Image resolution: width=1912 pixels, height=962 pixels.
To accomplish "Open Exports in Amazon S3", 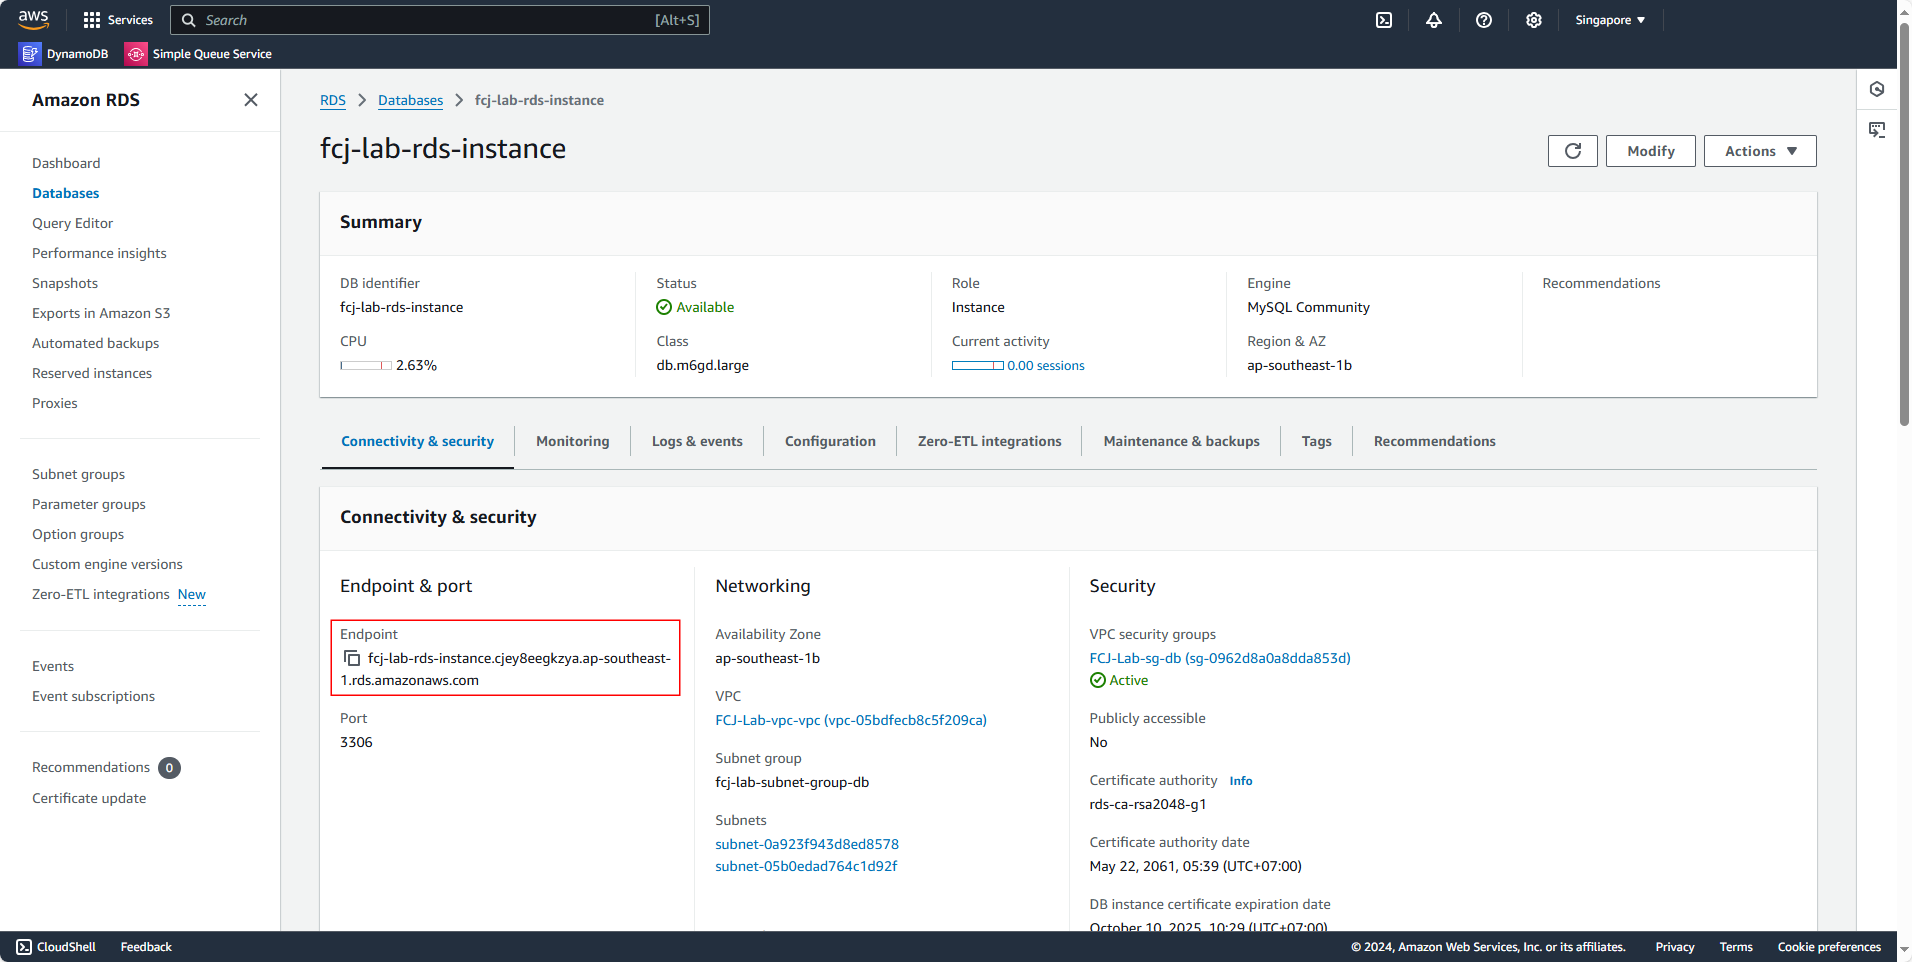I will pos(101,313).
